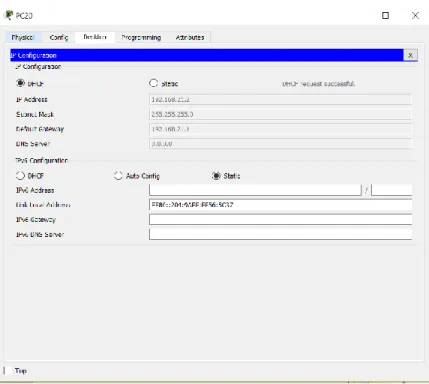
Task: Toggle the Top checkbox
Action: (8, 370)
